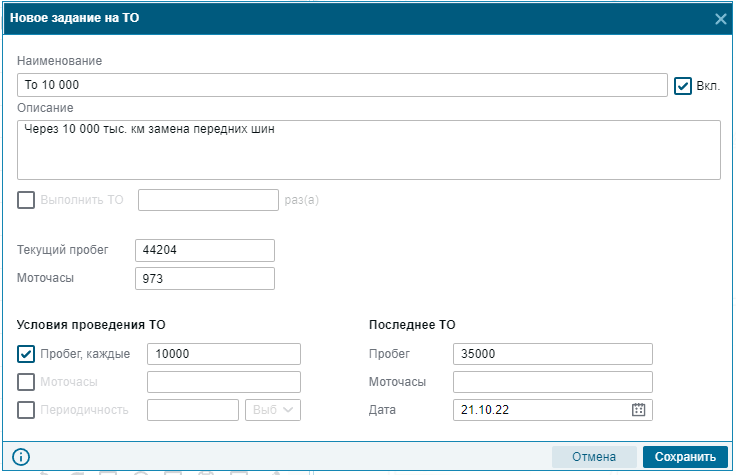The image size is (736, 475).
Task: Save the task with Сохранить button
Action: pos(685,457)
